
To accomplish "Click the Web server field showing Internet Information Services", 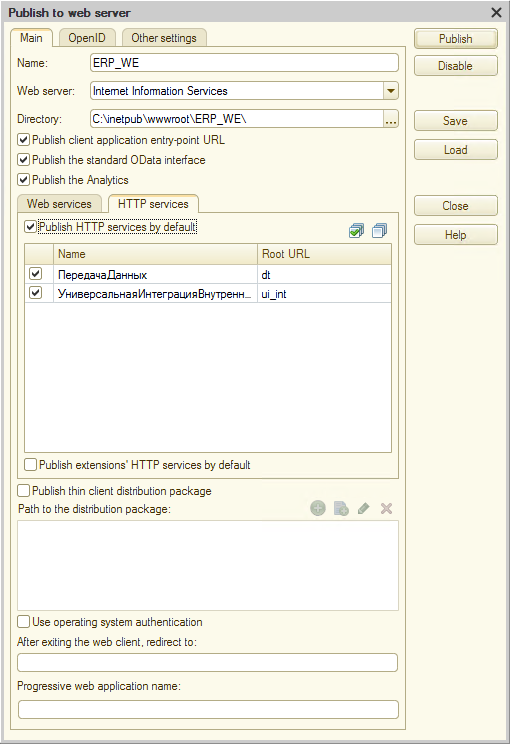I will 237,91.
